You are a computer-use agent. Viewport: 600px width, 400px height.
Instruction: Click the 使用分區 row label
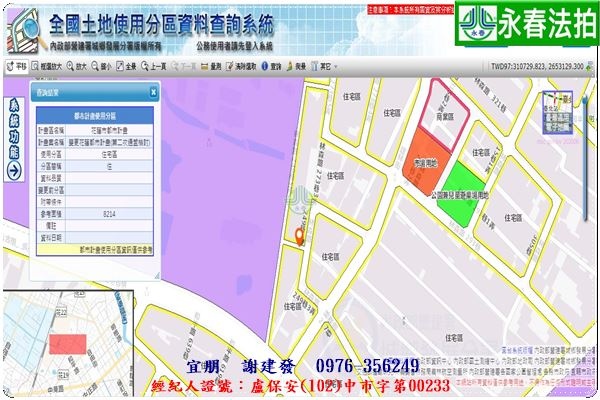[x=51, y=154]
